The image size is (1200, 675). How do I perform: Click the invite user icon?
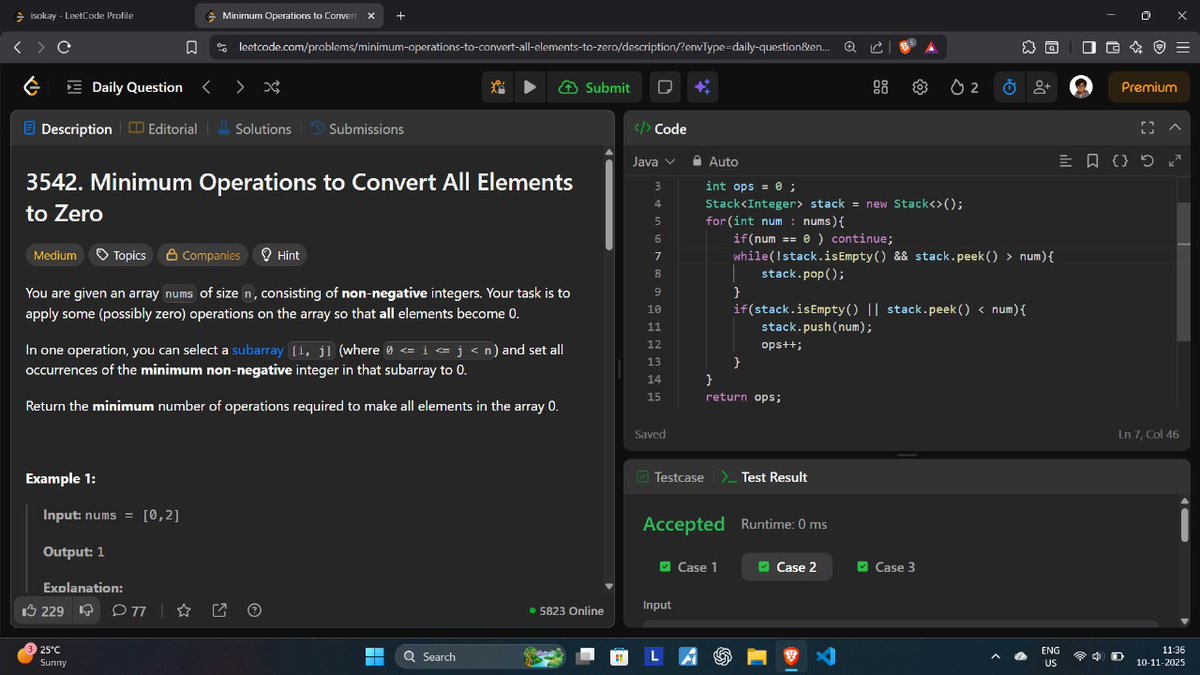coord(1042,87)
